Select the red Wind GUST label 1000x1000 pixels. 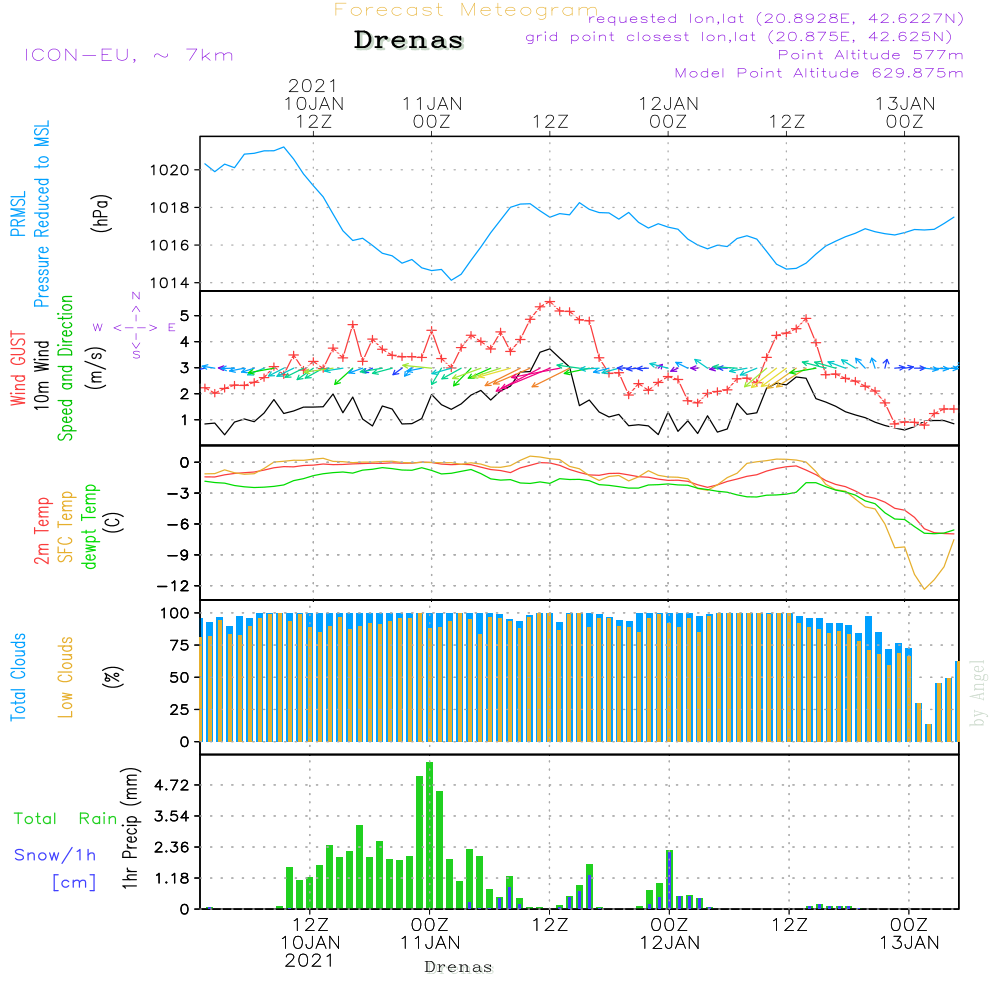point(17,370)
